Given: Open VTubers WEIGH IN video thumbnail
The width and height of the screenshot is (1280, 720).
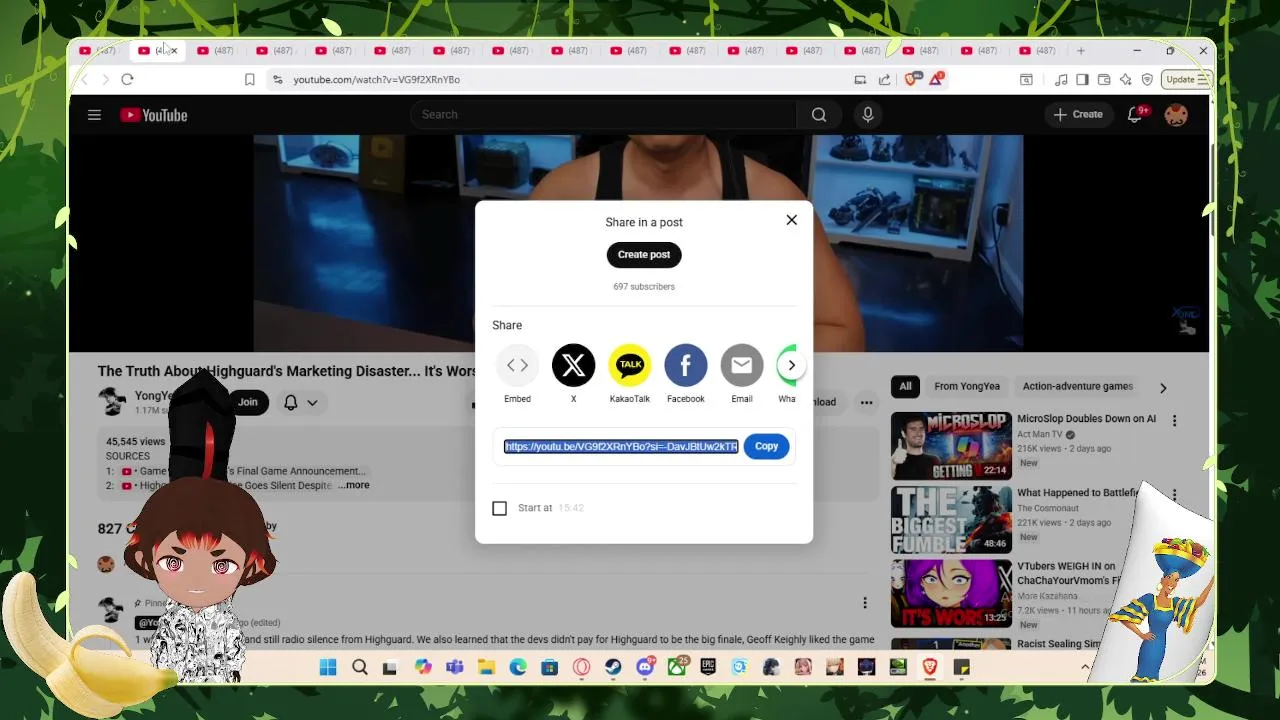Looking at the screenshot, I should (x=951, y=594).
